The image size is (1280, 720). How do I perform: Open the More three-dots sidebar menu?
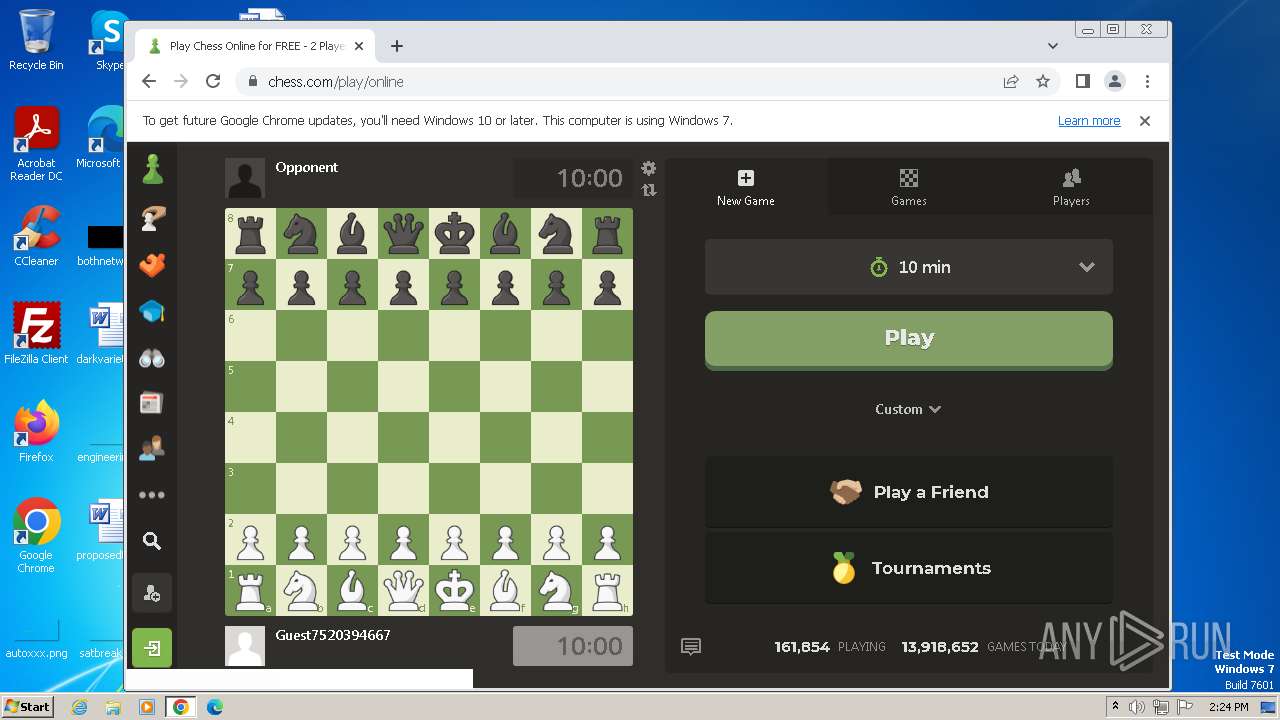pyautogui.click(x=152, y=494)
